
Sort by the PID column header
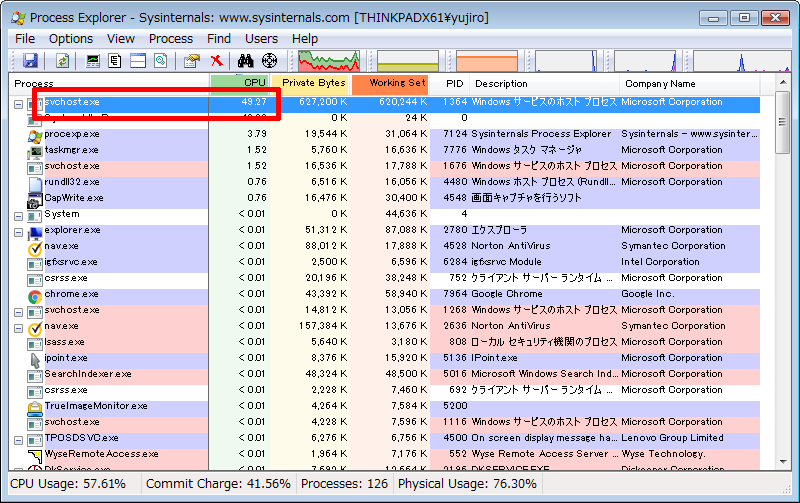click(449, 84)
